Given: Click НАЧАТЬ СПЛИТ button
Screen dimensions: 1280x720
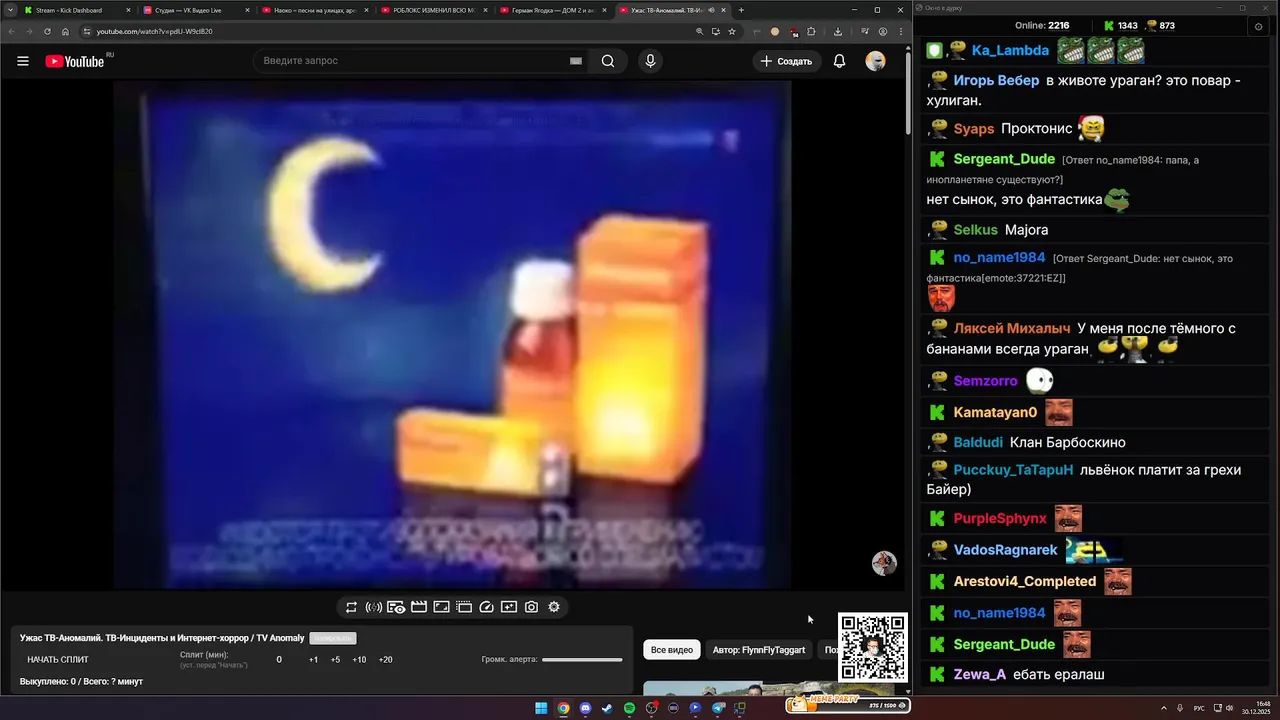Looking at the screenshot, I should (58, 660).
